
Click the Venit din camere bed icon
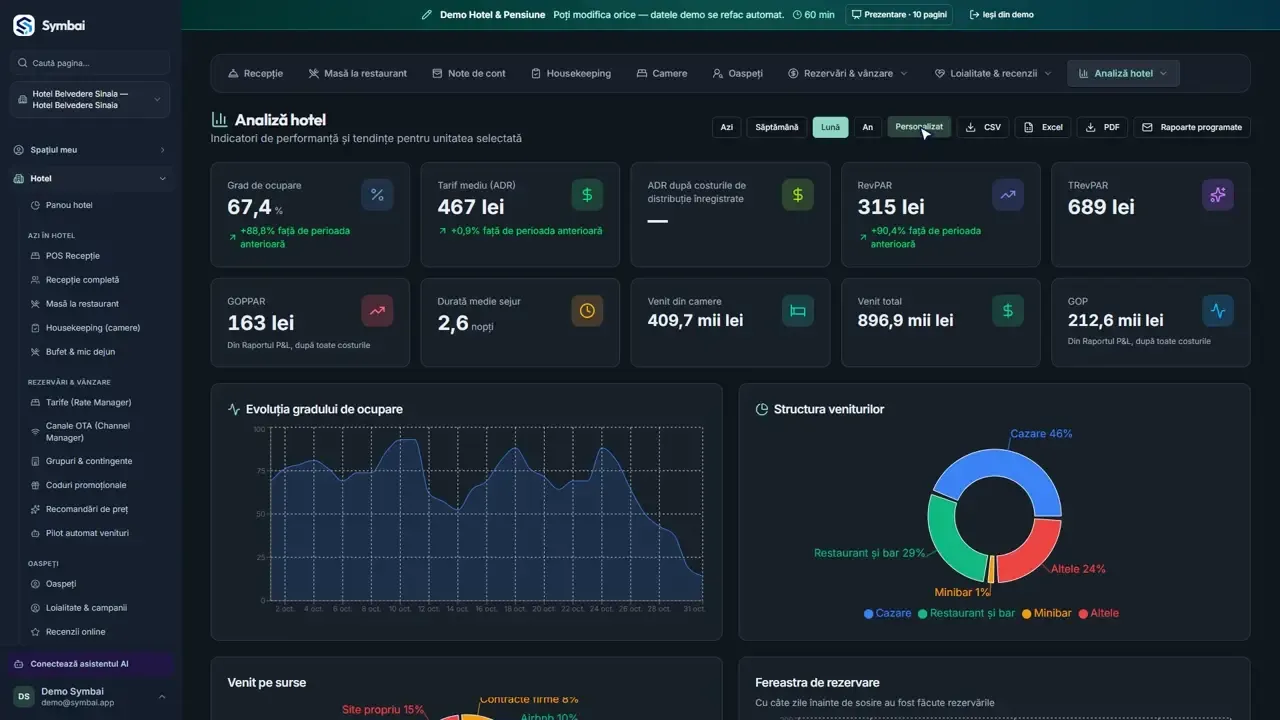(x=798, y=311)
